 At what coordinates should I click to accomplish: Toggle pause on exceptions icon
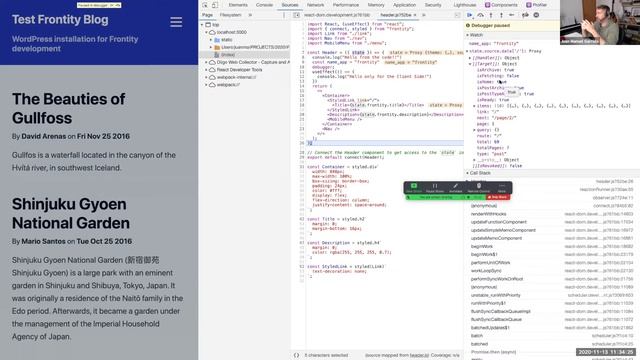[x=536, y=15]
